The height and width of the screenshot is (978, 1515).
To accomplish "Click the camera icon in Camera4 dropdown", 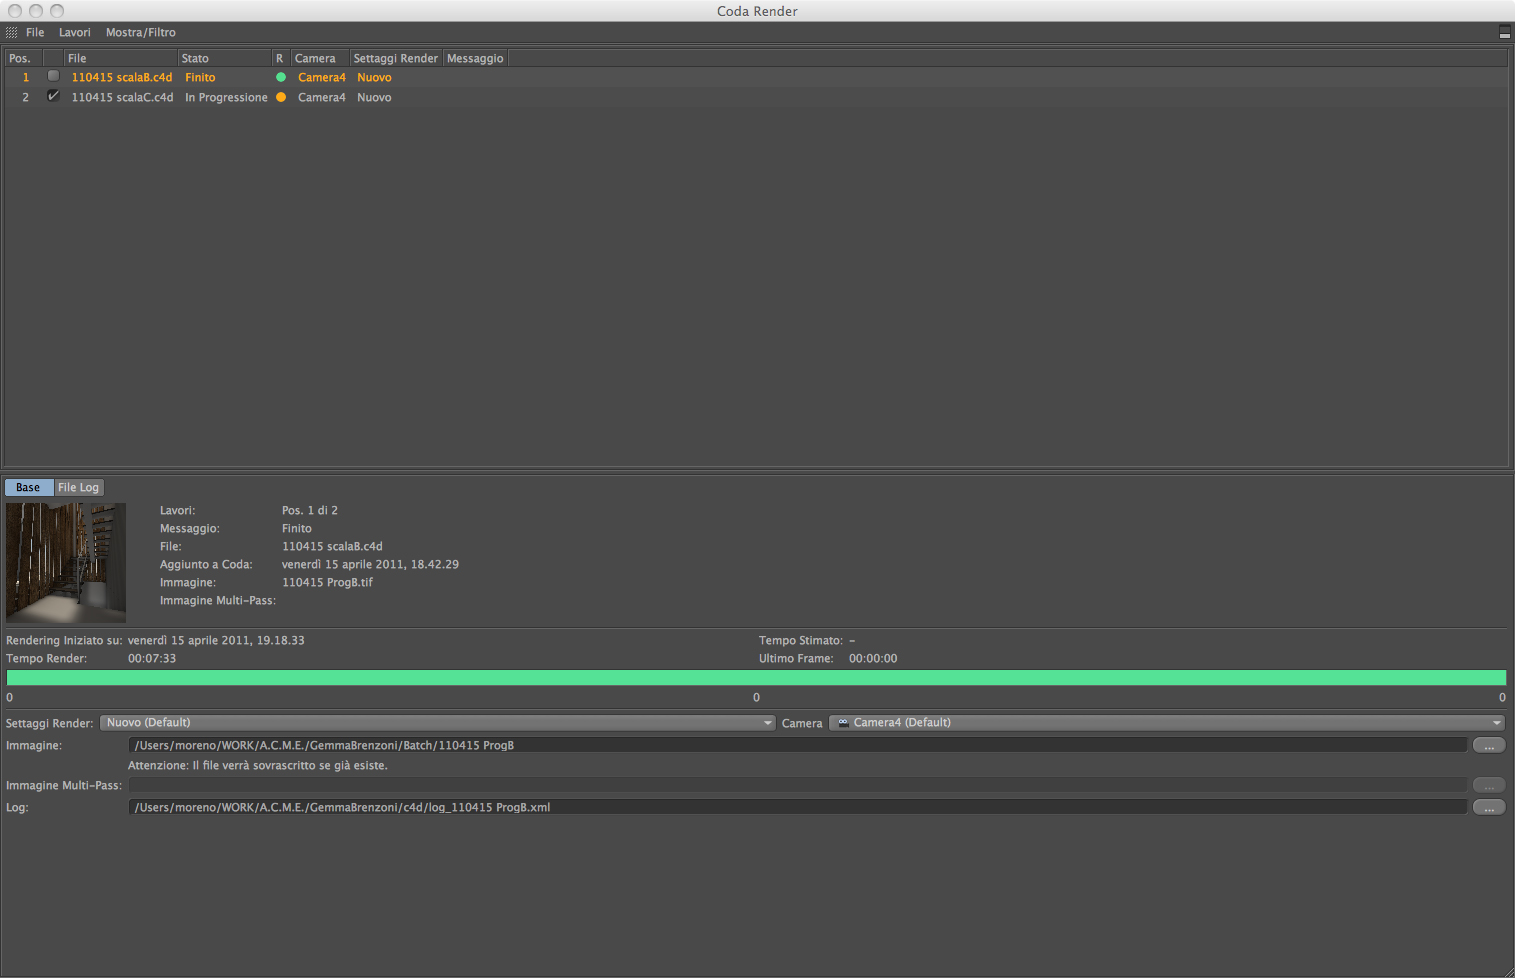I will [843, 722].
